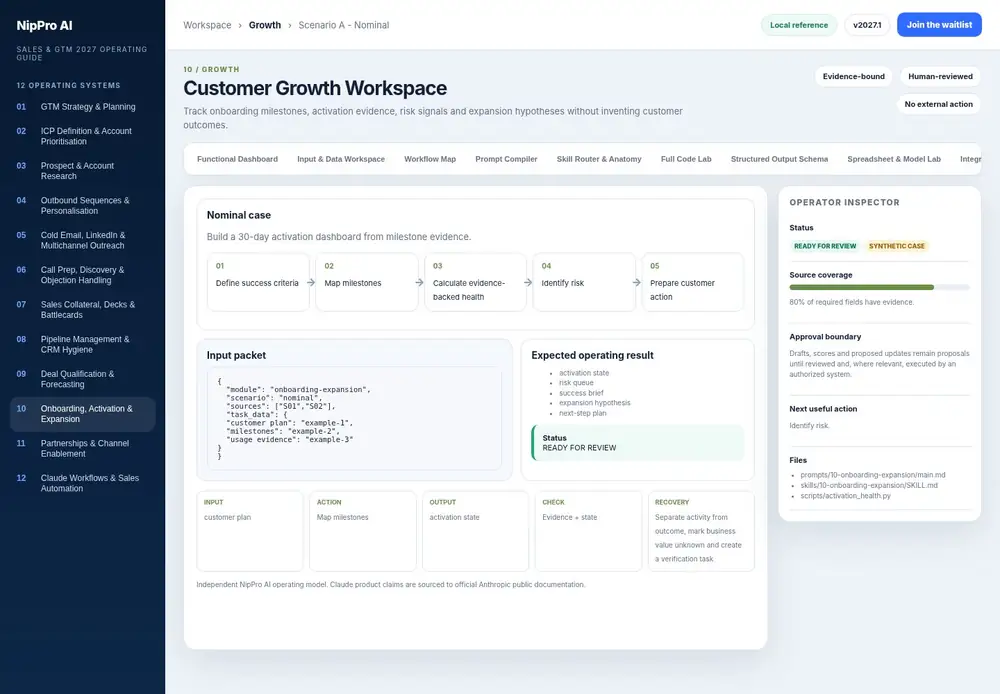This screenshot has height=694, width=1000.
Task: Click the INPUT customer plan card
Action: pyautogui.click(x=250, y=531)
